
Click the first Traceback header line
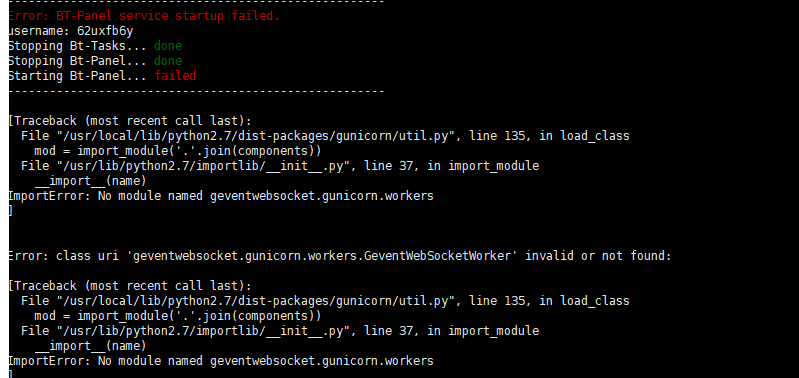(130, 121)
